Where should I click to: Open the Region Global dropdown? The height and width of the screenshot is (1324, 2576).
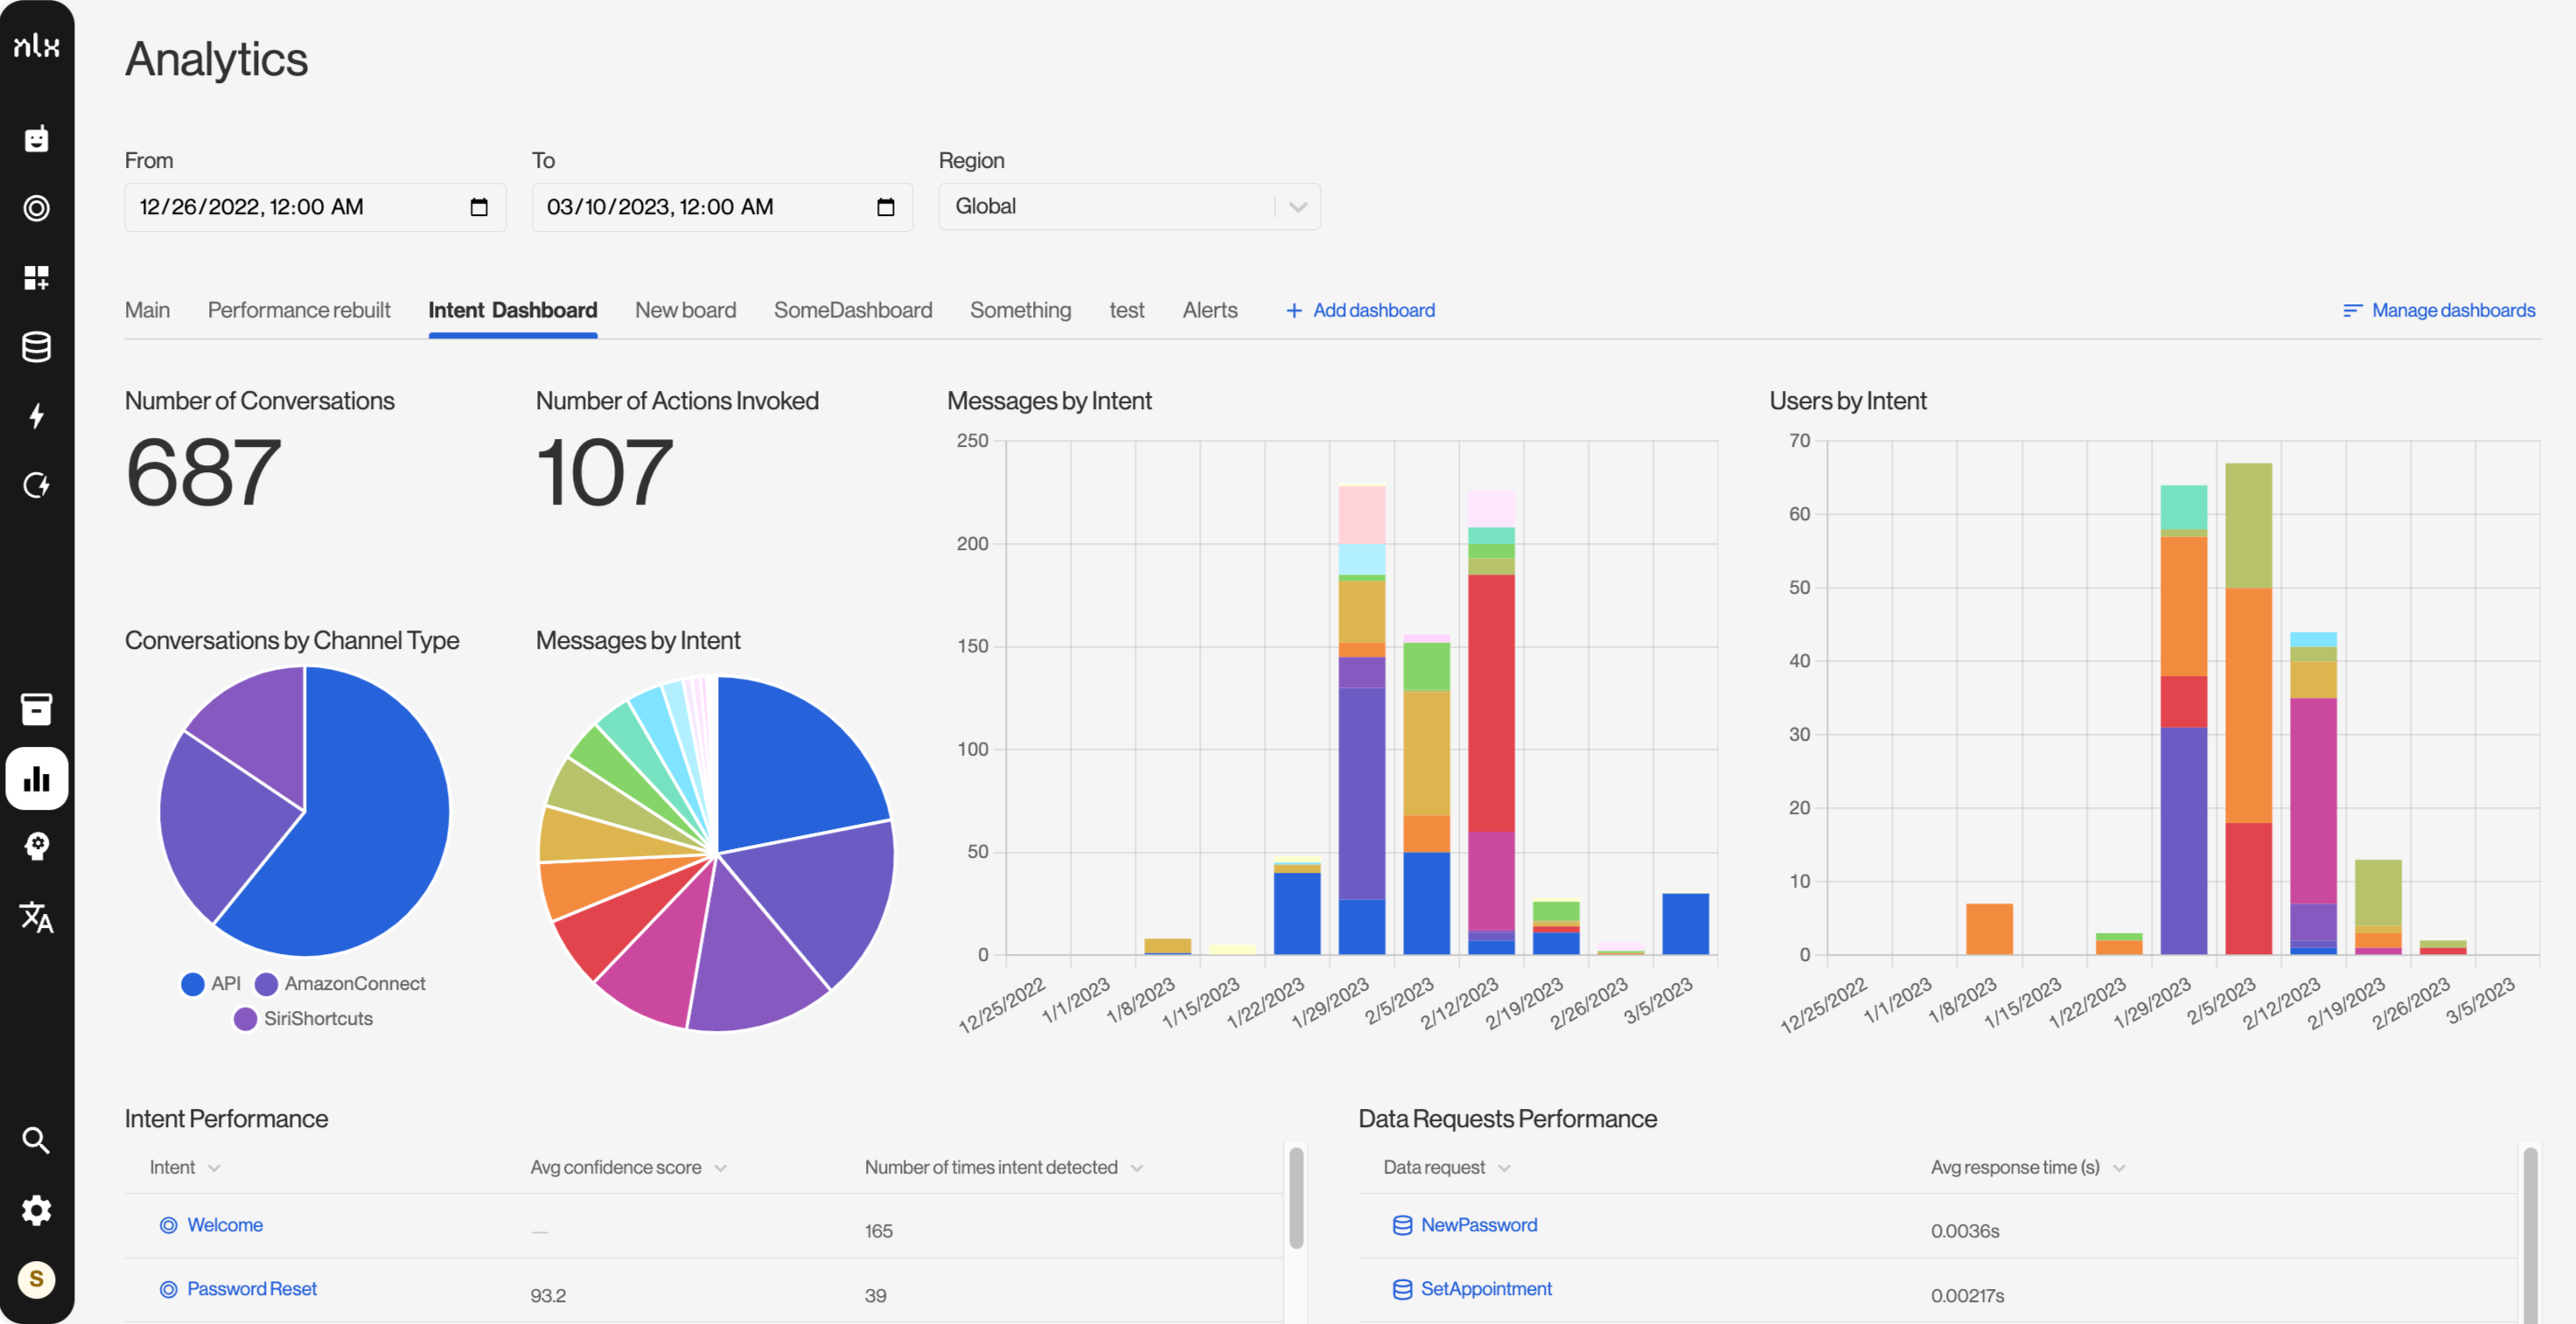click(x=1128, y=207)
